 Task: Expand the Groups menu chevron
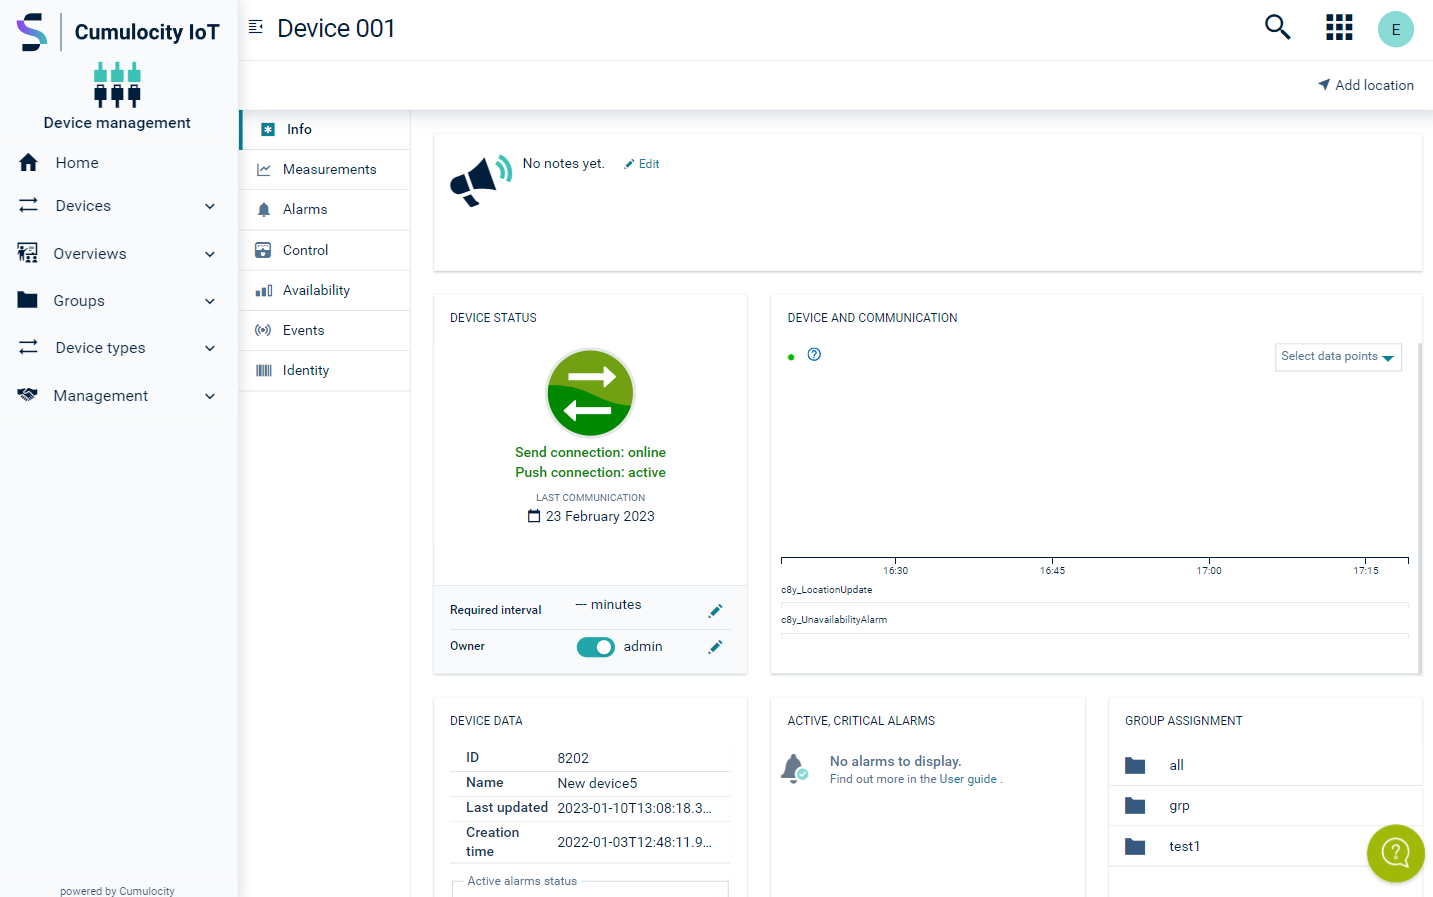(x=210, y=301)
